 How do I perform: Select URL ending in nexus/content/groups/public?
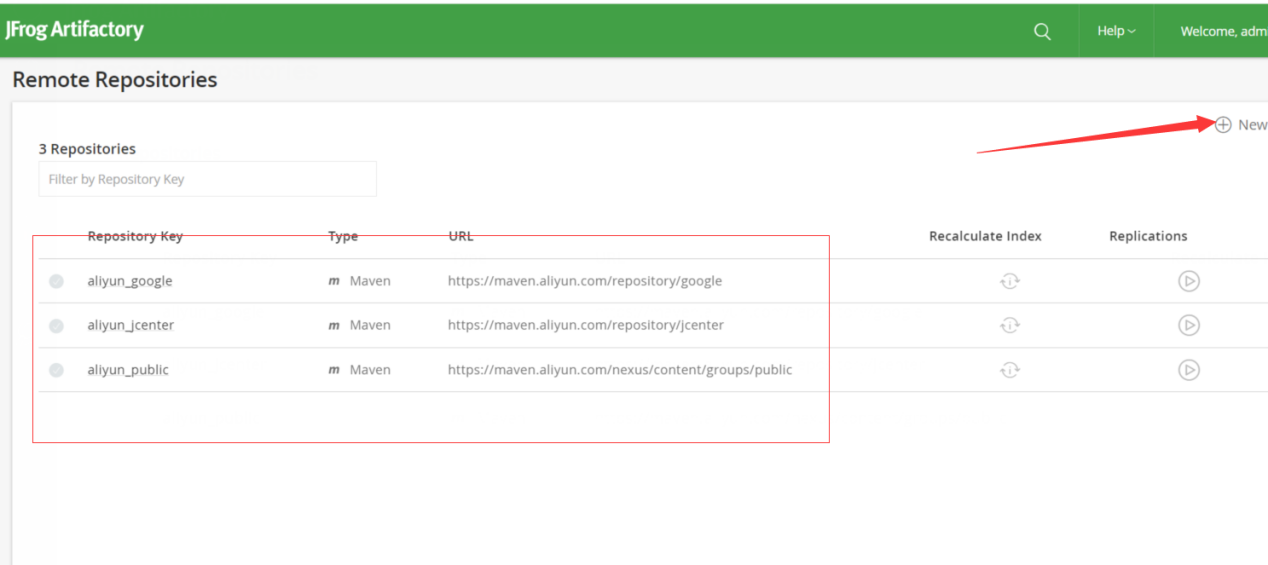620,370
